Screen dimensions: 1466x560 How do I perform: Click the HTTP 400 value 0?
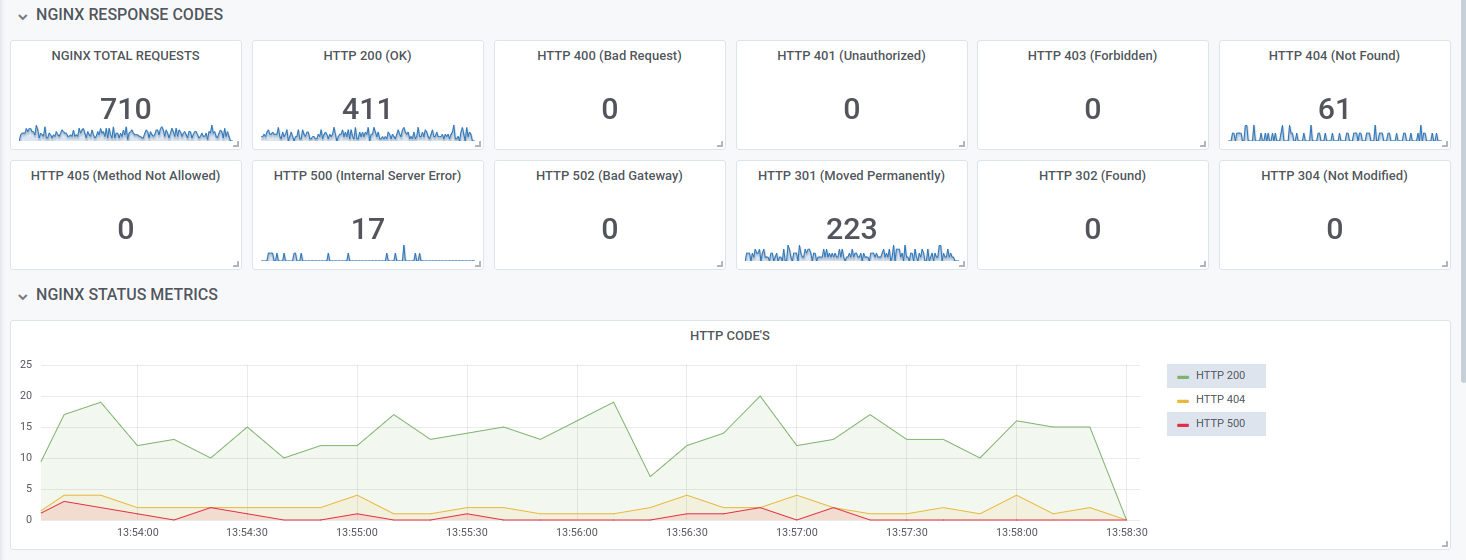coord(609,109)
